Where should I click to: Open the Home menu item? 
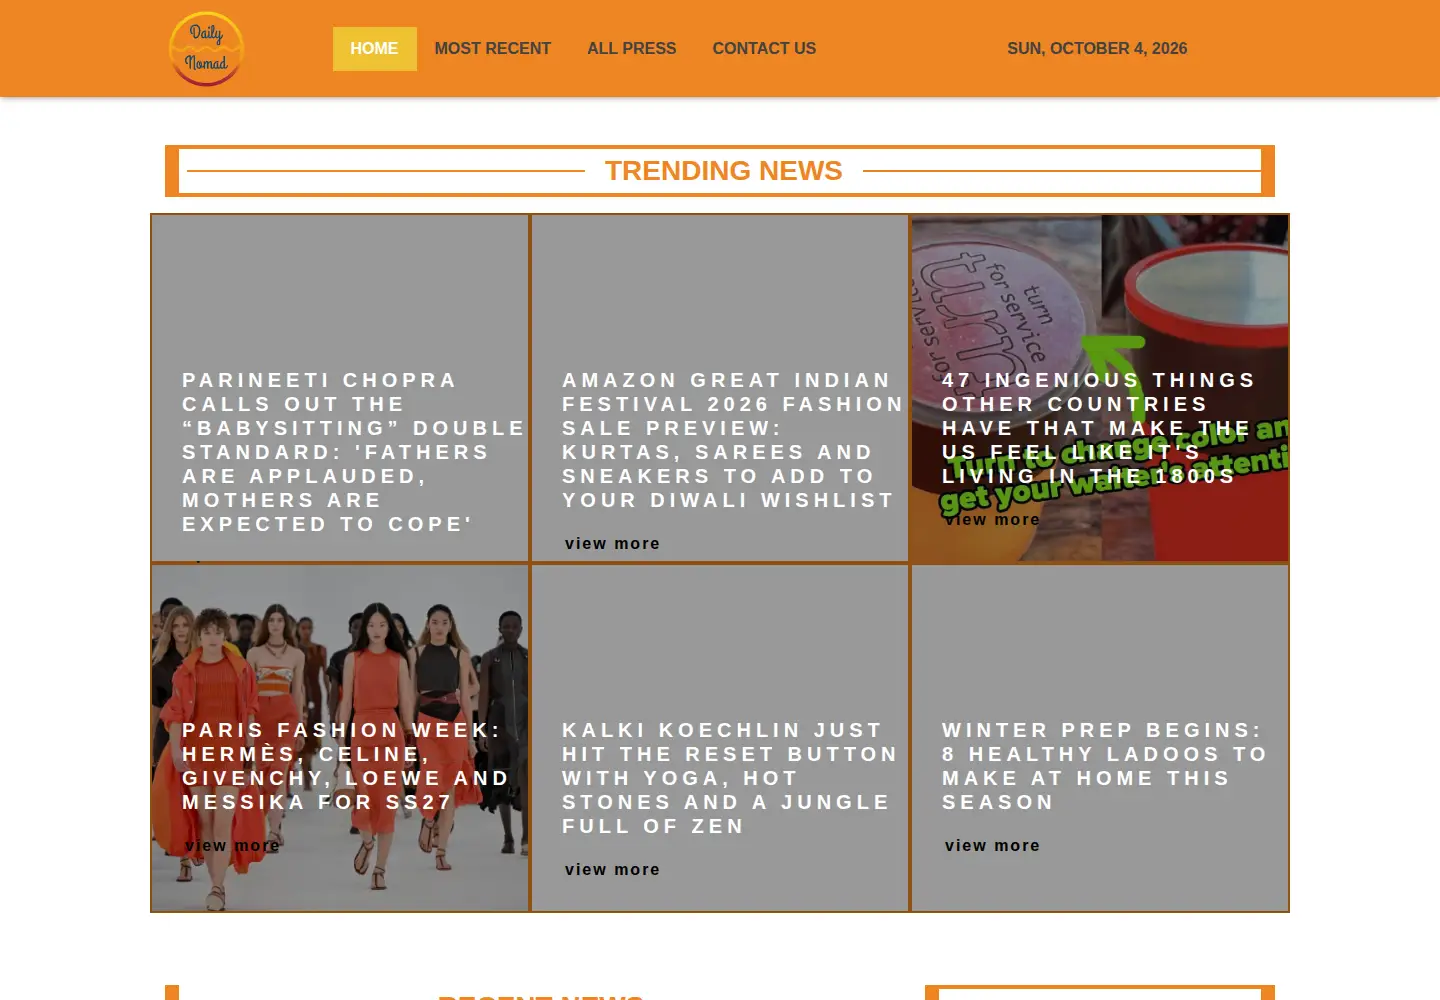[x=374, y=48]
